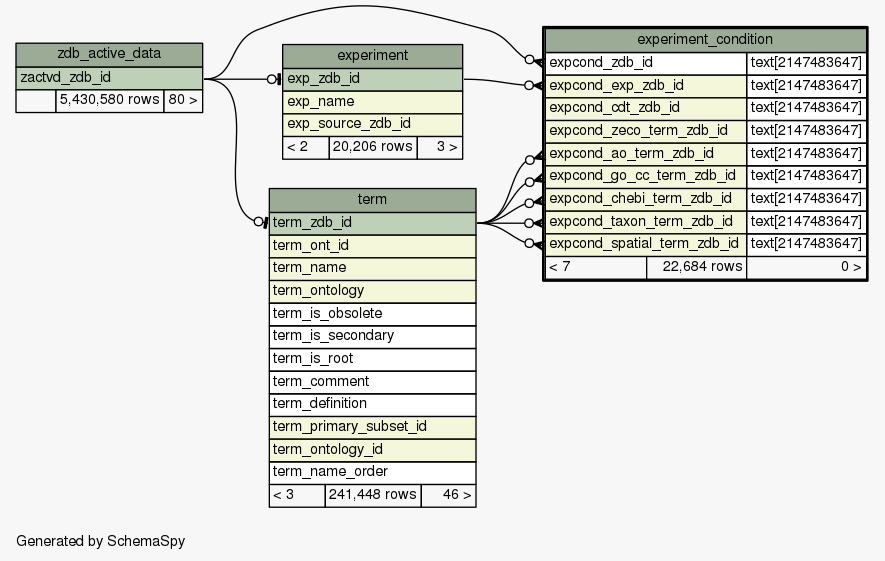Click the '46 >' children count in term

click(448, 494)
